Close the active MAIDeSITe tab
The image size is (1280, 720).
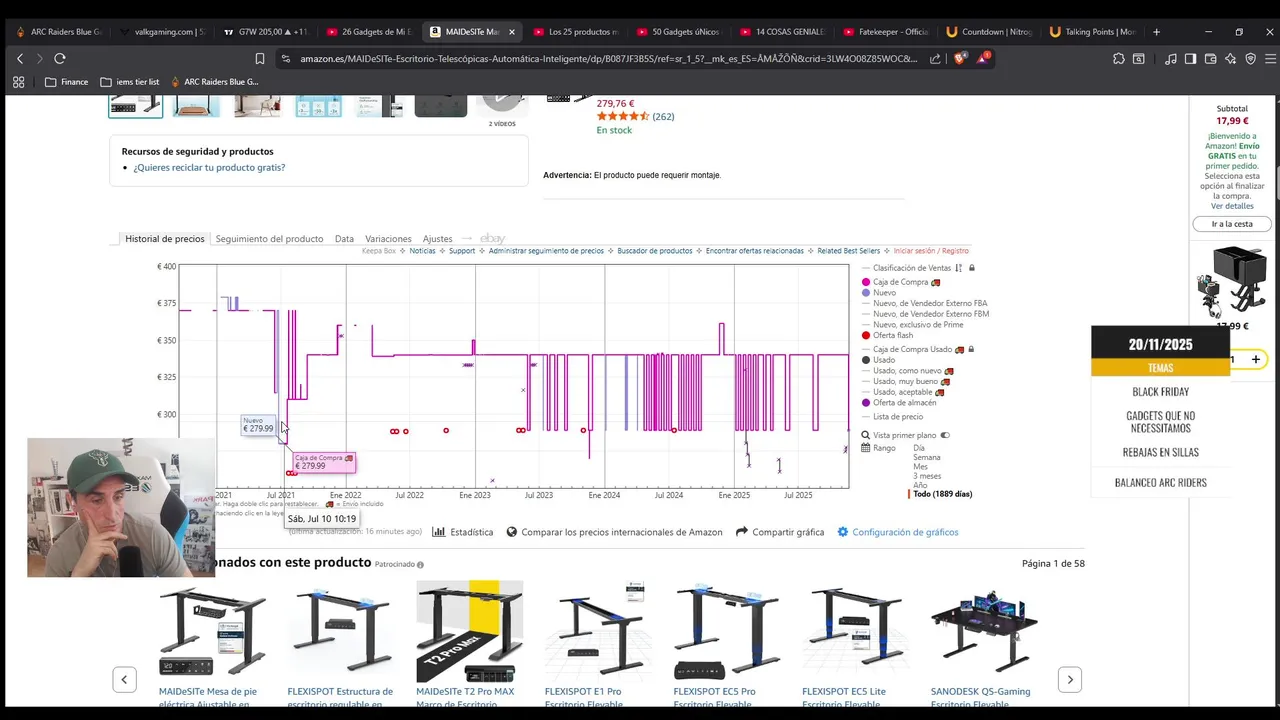[x=512, y=32]
